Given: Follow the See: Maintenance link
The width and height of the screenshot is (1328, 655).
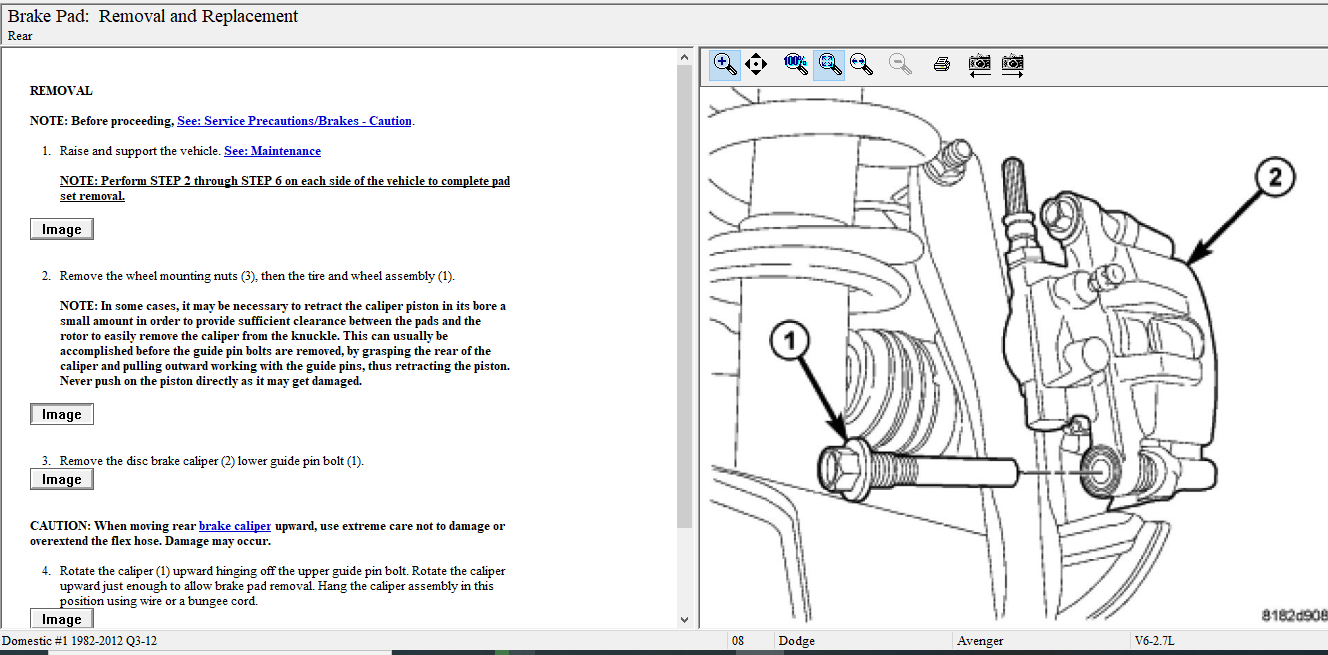Looking at the screenshot, I should pos(272,151).
